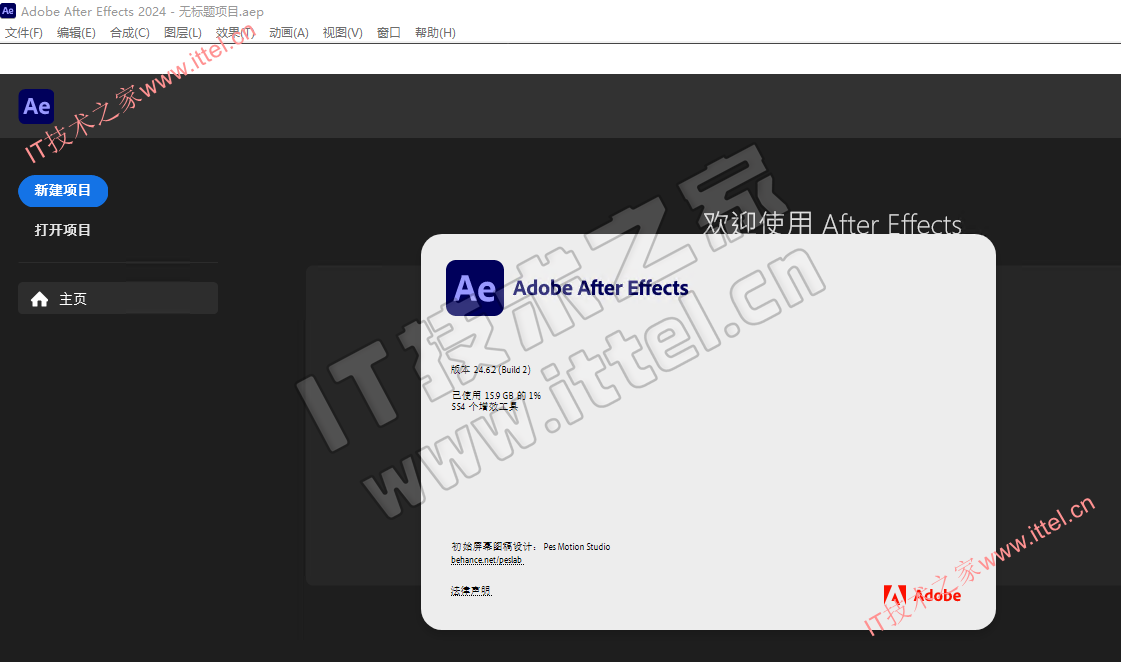Click the Ae logo in home header
This screenshot has width=1121, height=662.
coord(36,107)
